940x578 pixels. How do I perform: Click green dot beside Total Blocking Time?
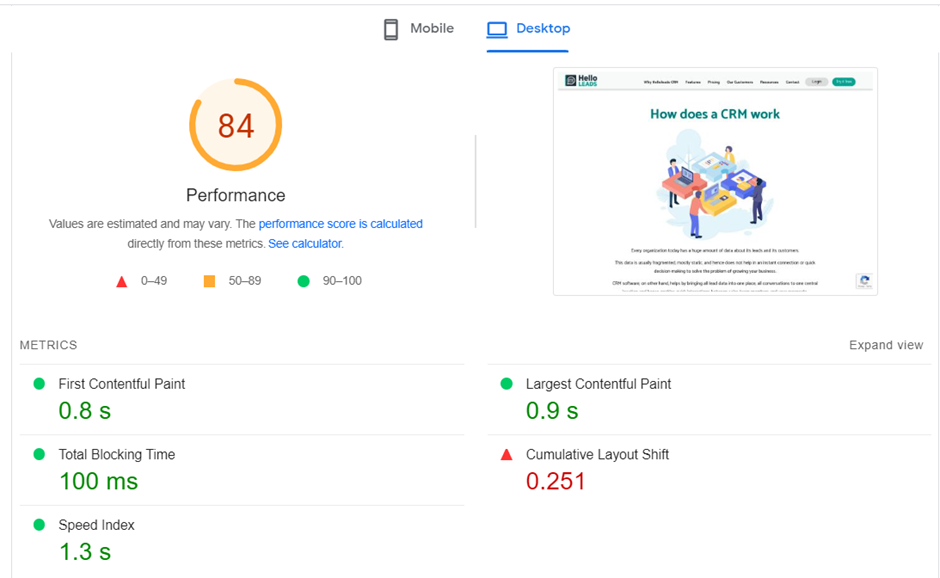pos(39,454)
